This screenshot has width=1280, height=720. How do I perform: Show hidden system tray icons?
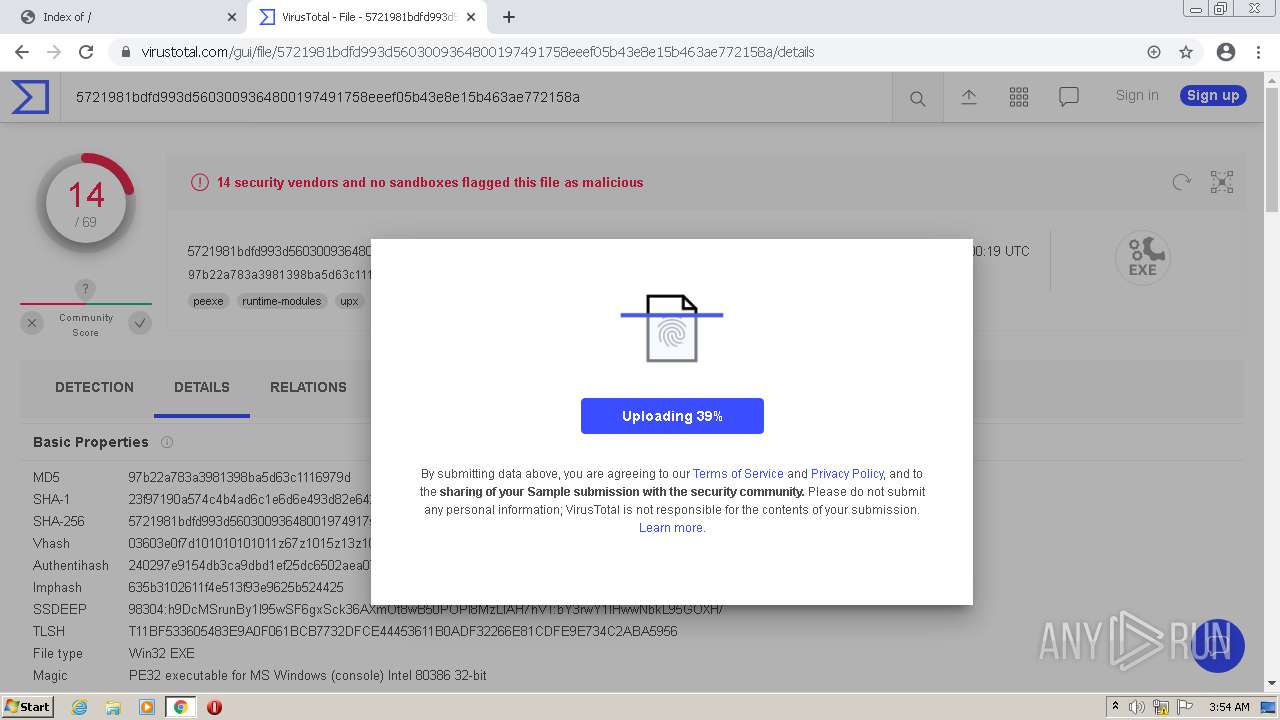click(1116, 707)
